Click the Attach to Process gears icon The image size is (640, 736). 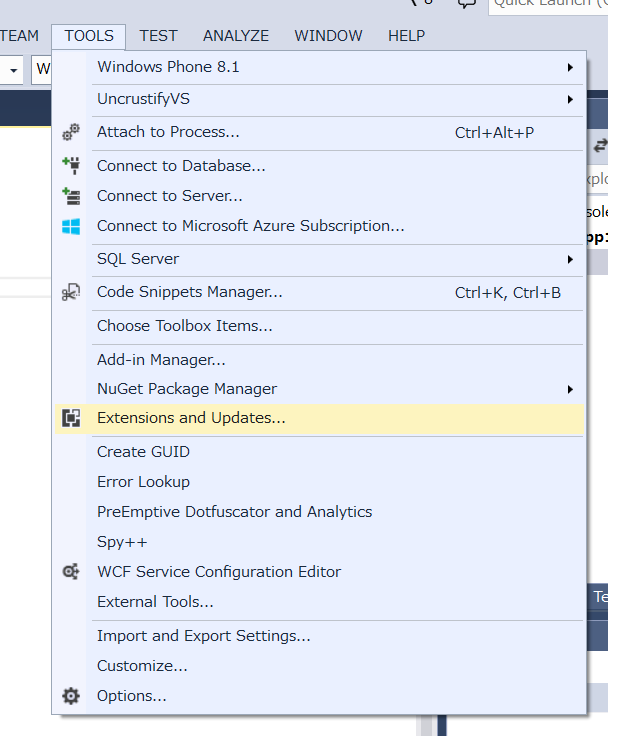tap(71, 132)
